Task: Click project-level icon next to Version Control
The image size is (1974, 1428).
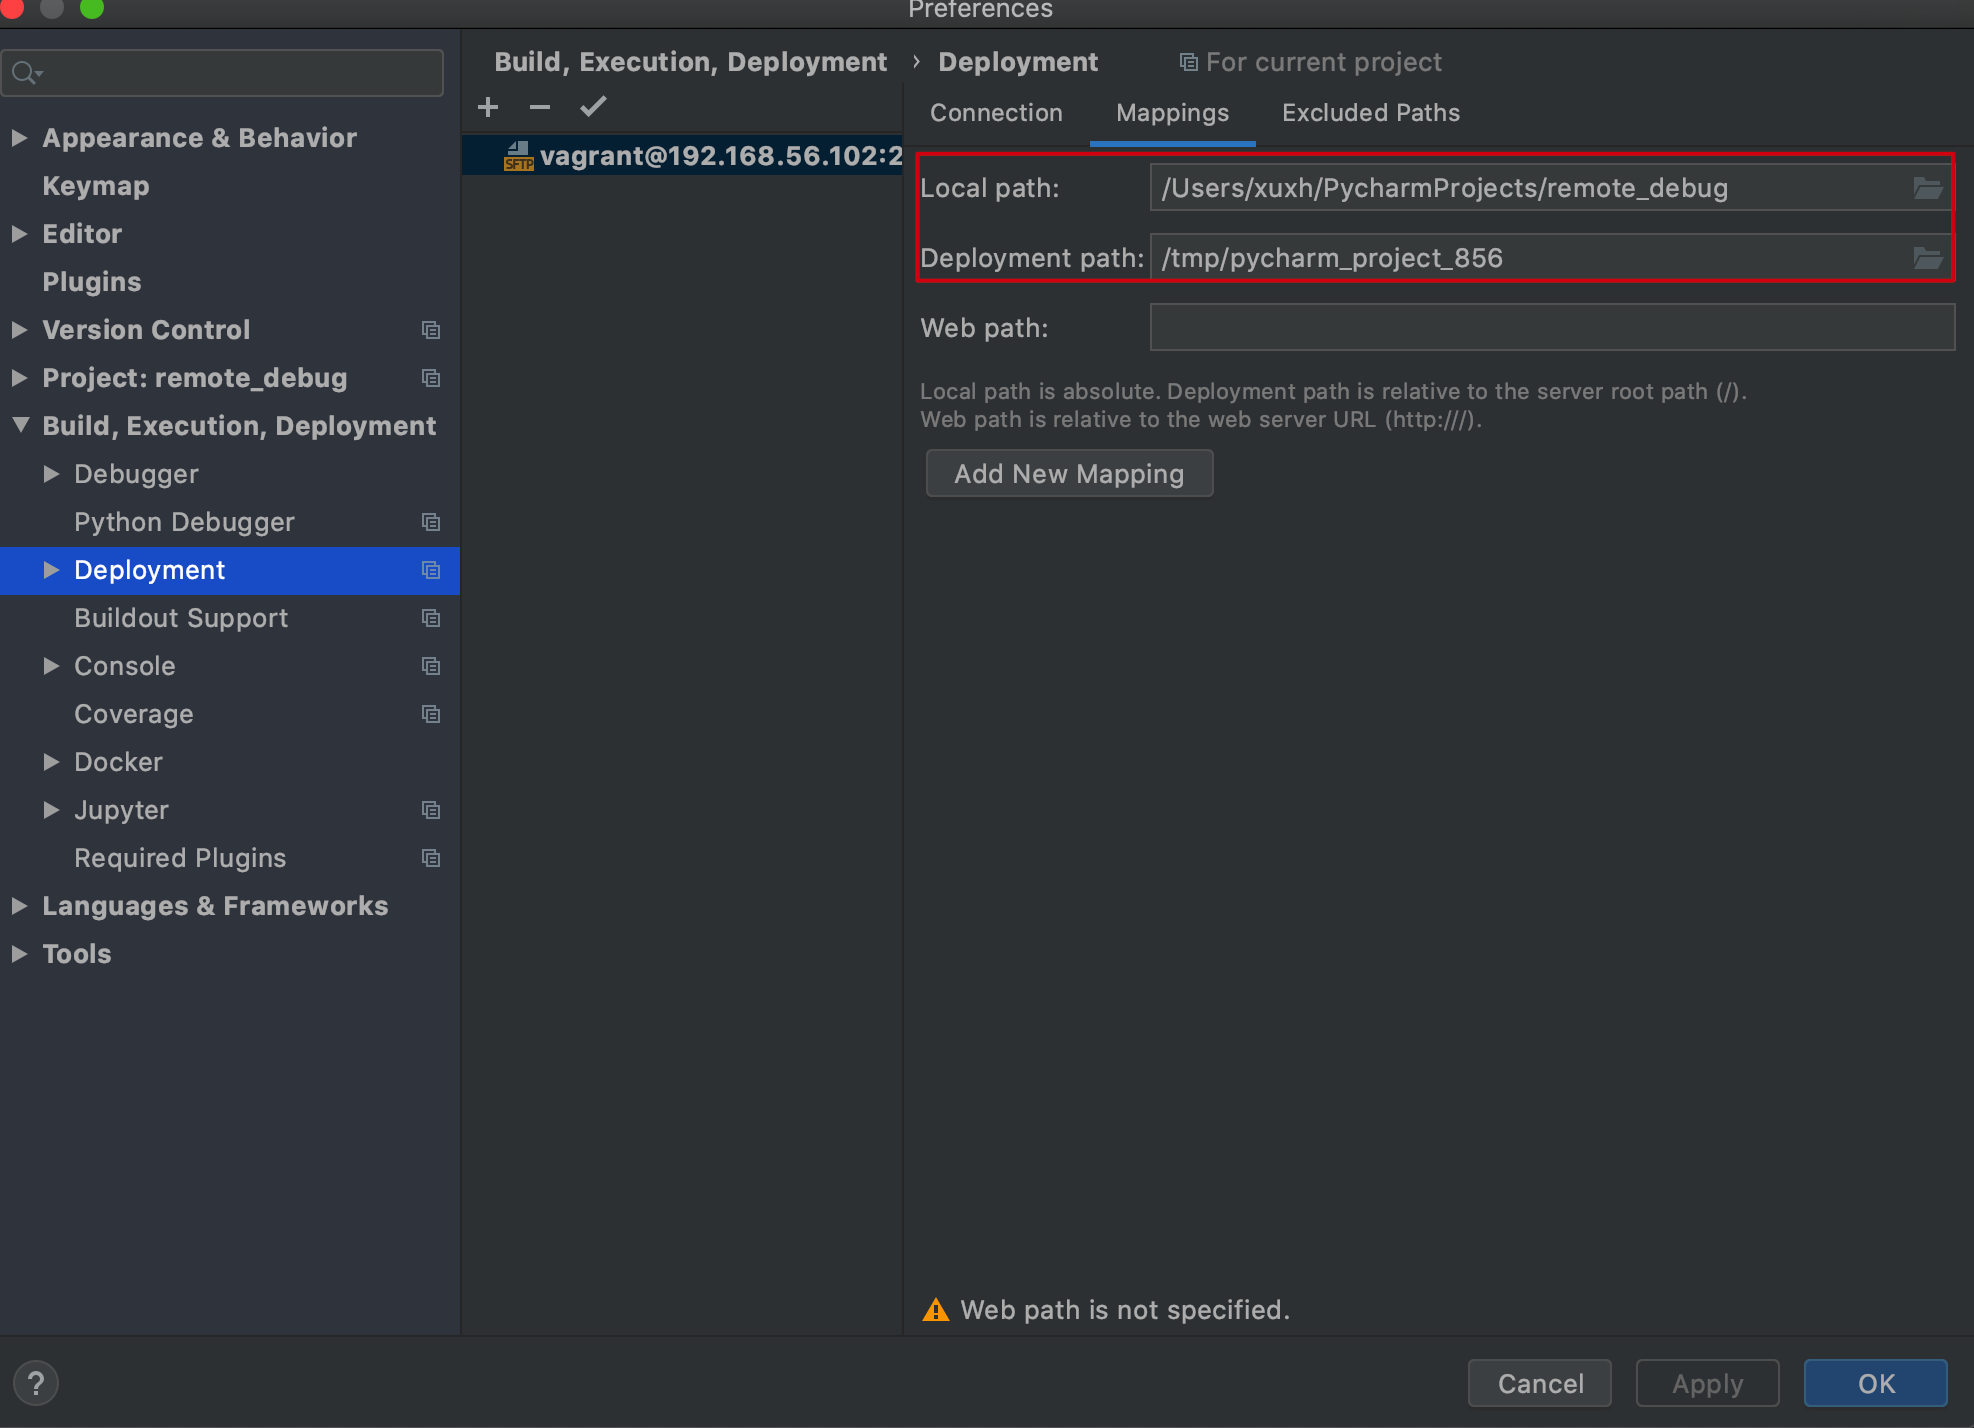Action: point(431,330)
